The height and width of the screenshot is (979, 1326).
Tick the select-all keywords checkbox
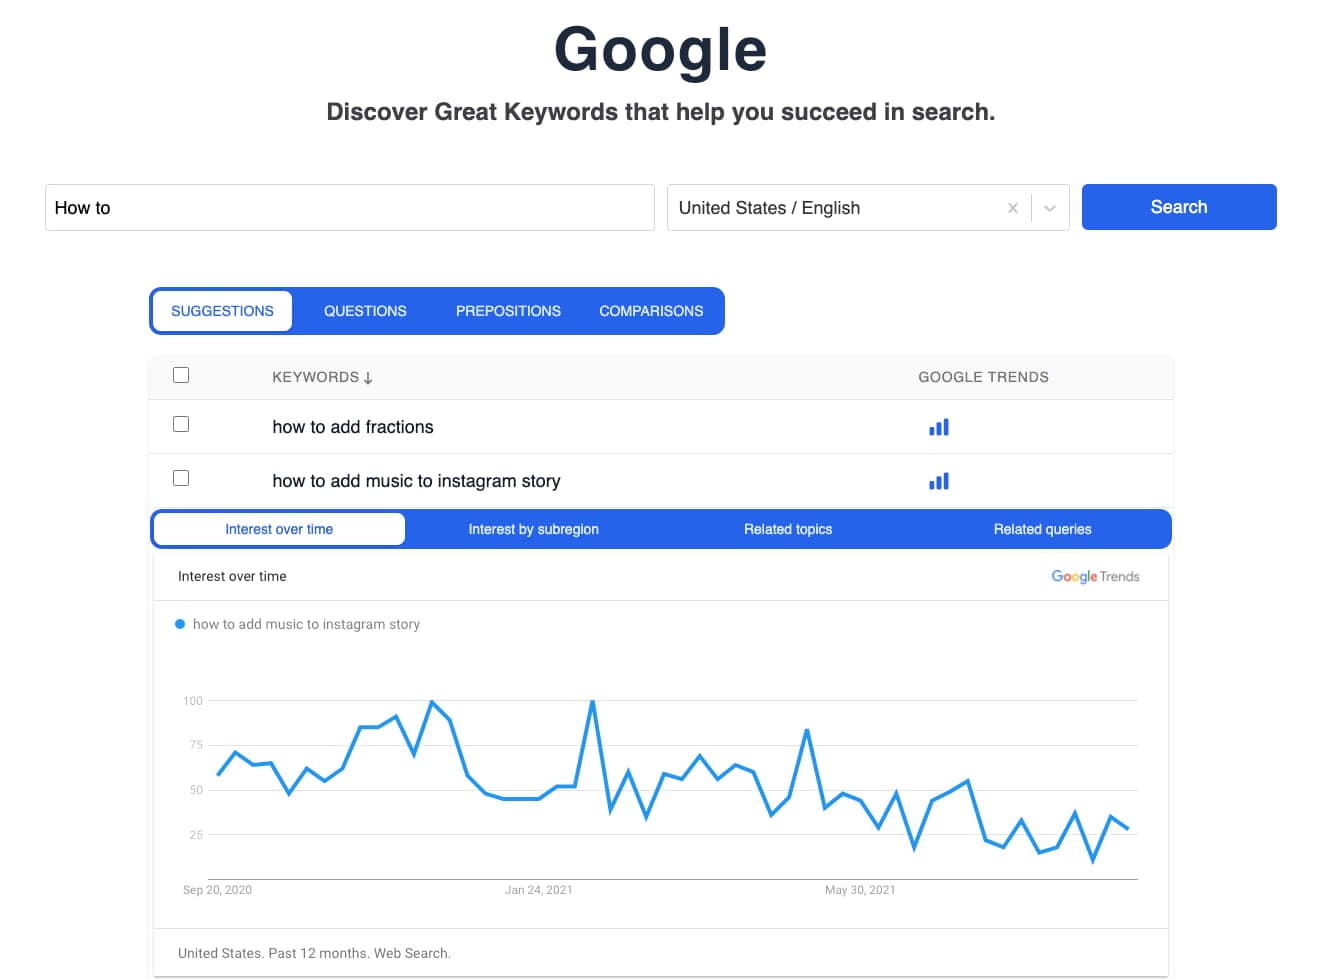[181, 375]
